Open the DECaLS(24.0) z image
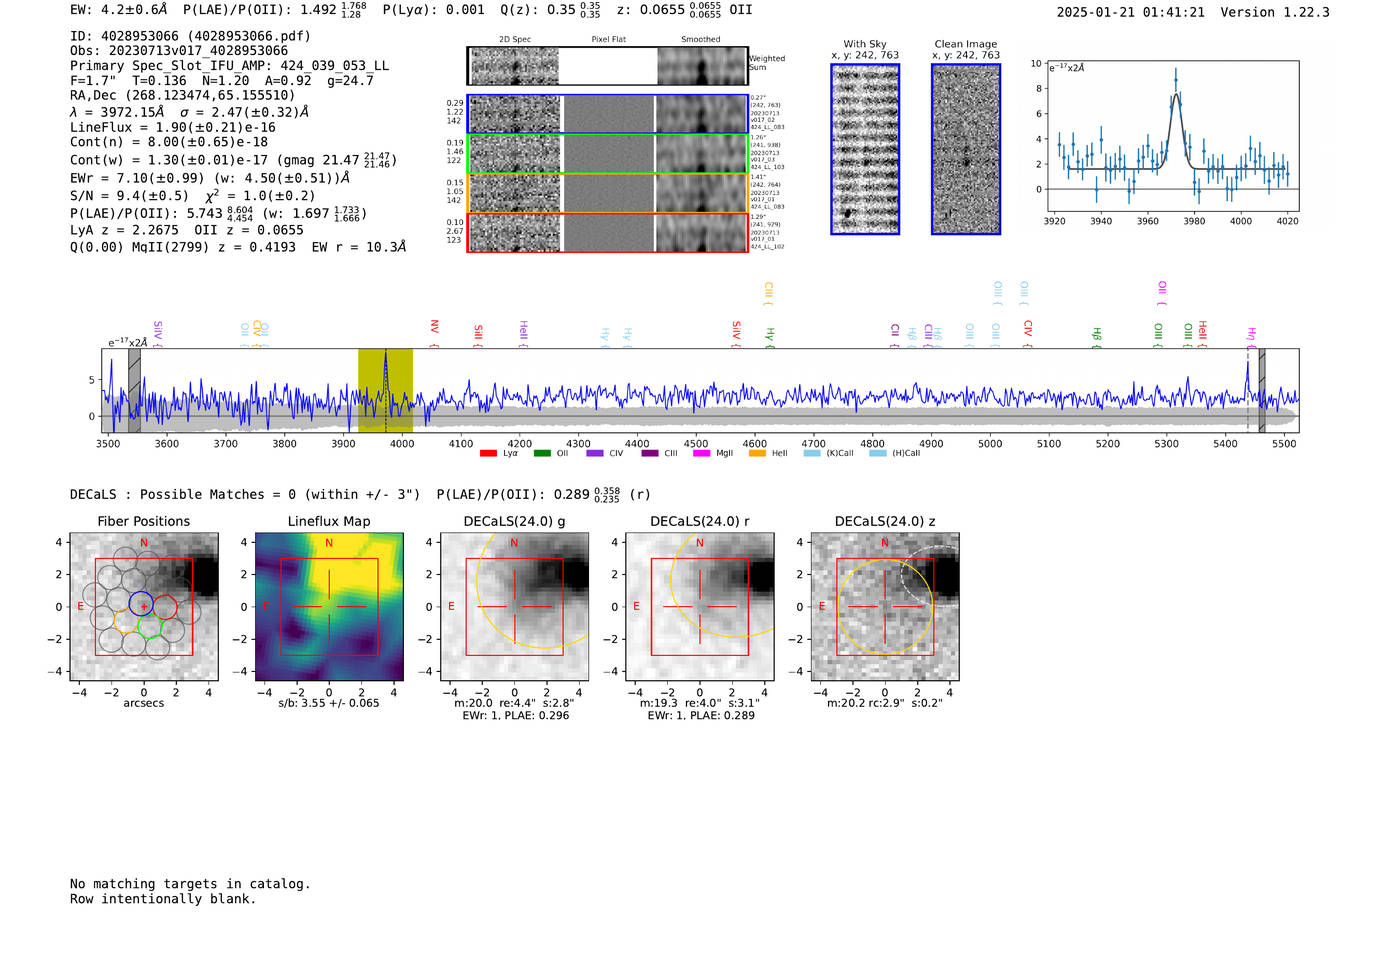Image resolution: width=1400 pixels, height=953 pixels. coord(885,607)
